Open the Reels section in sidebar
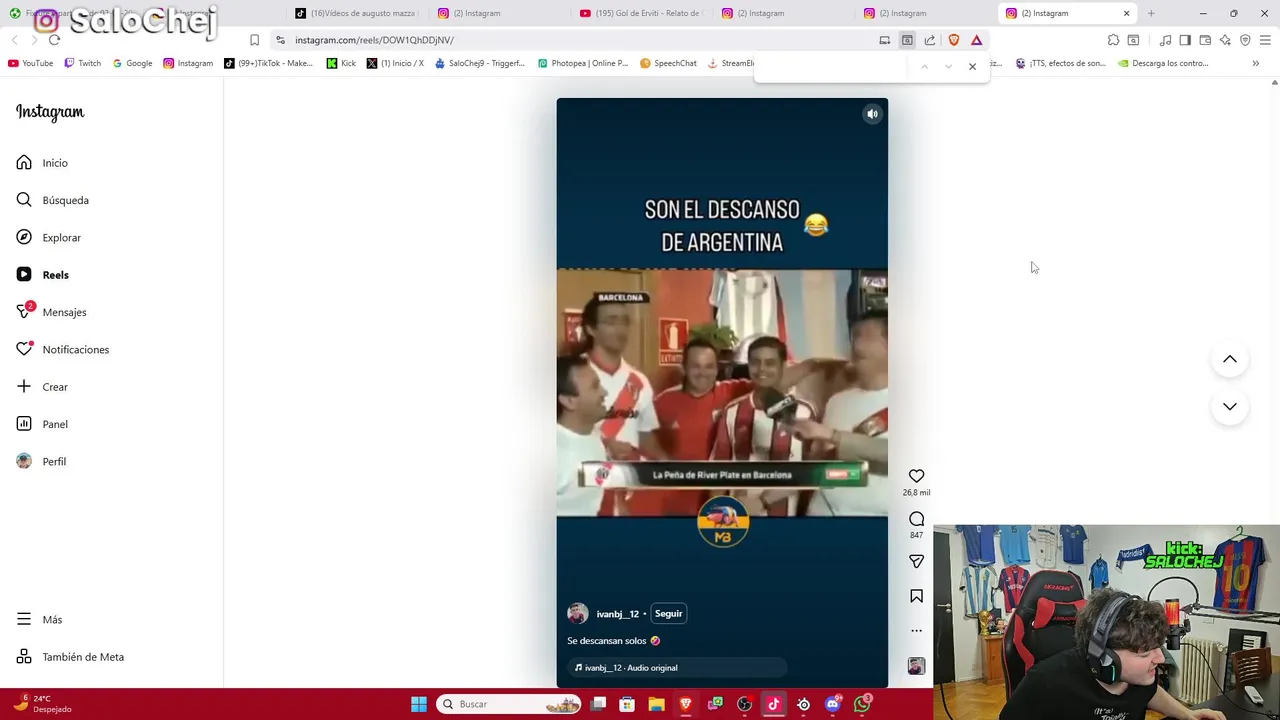 (x=42, y=275)
